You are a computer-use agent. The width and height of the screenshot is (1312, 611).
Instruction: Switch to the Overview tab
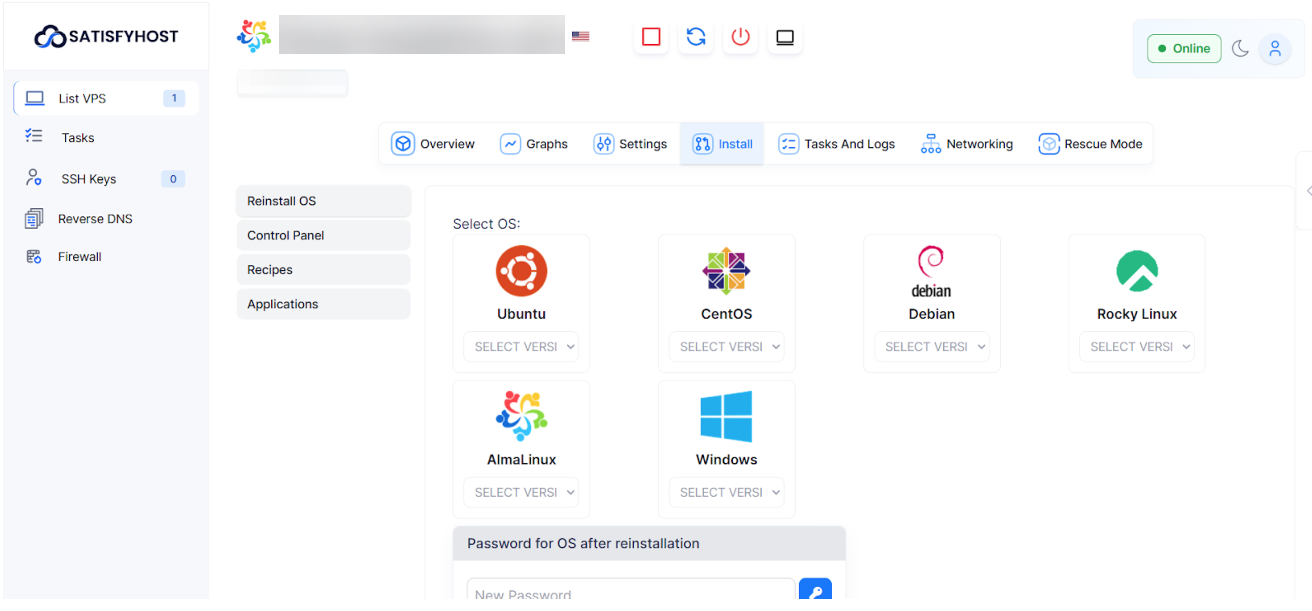[433, 144]
